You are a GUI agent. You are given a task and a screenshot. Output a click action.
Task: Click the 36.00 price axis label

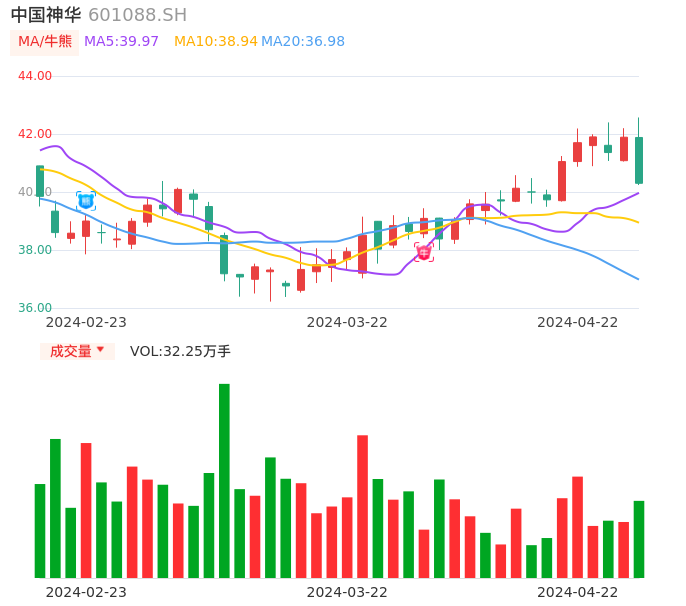tap(35, 308)
